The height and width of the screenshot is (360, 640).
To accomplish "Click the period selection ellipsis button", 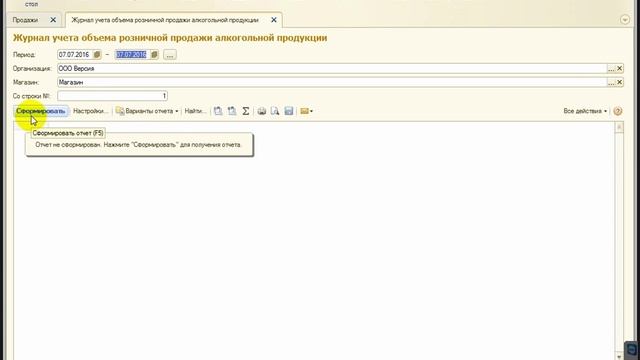I will point(170,55).
